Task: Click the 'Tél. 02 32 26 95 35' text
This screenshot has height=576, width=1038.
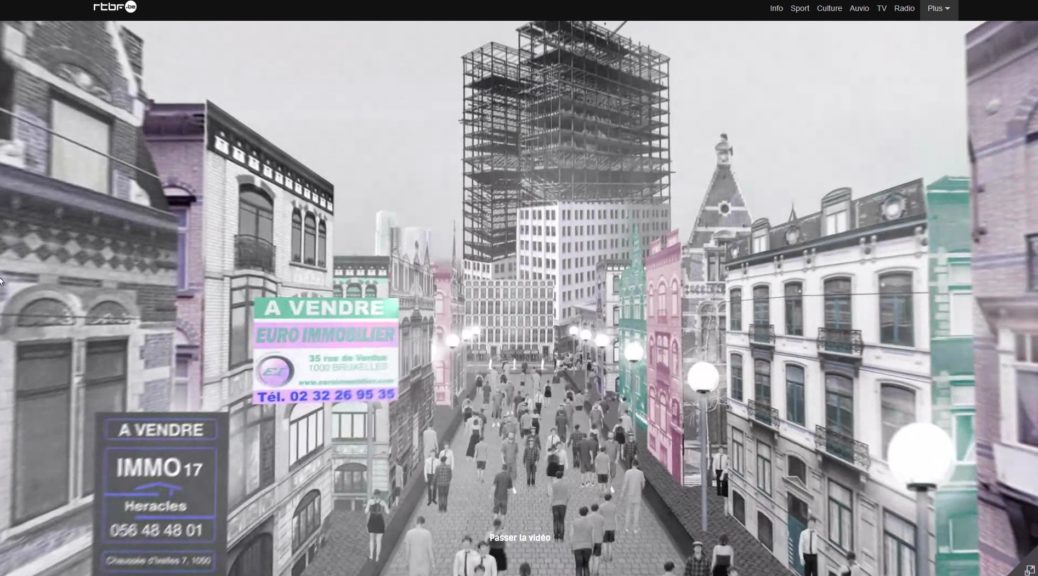Action: click(326, 395)
